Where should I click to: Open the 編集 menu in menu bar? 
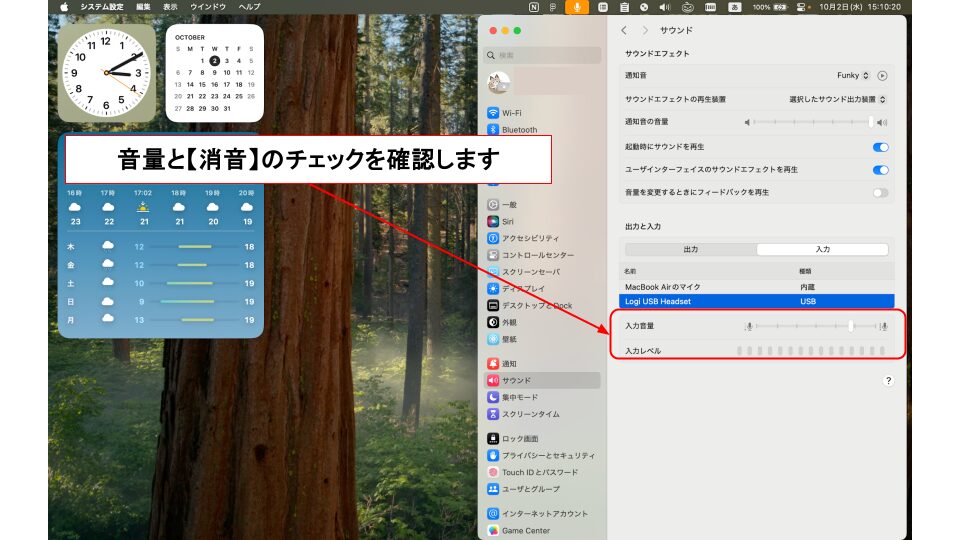tap(143, 6)
